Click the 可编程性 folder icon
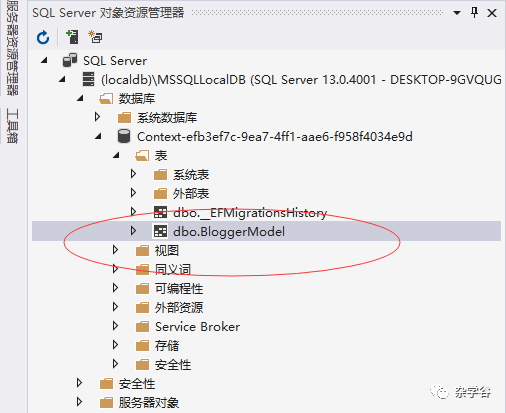Viewport: 506px width, 413px height. tap(142, 289)
